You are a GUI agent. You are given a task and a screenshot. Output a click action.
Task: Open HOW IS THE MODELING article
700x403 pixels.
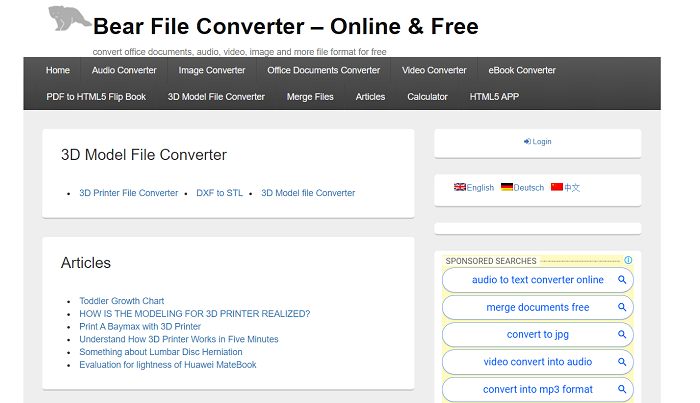coord(195,314)
